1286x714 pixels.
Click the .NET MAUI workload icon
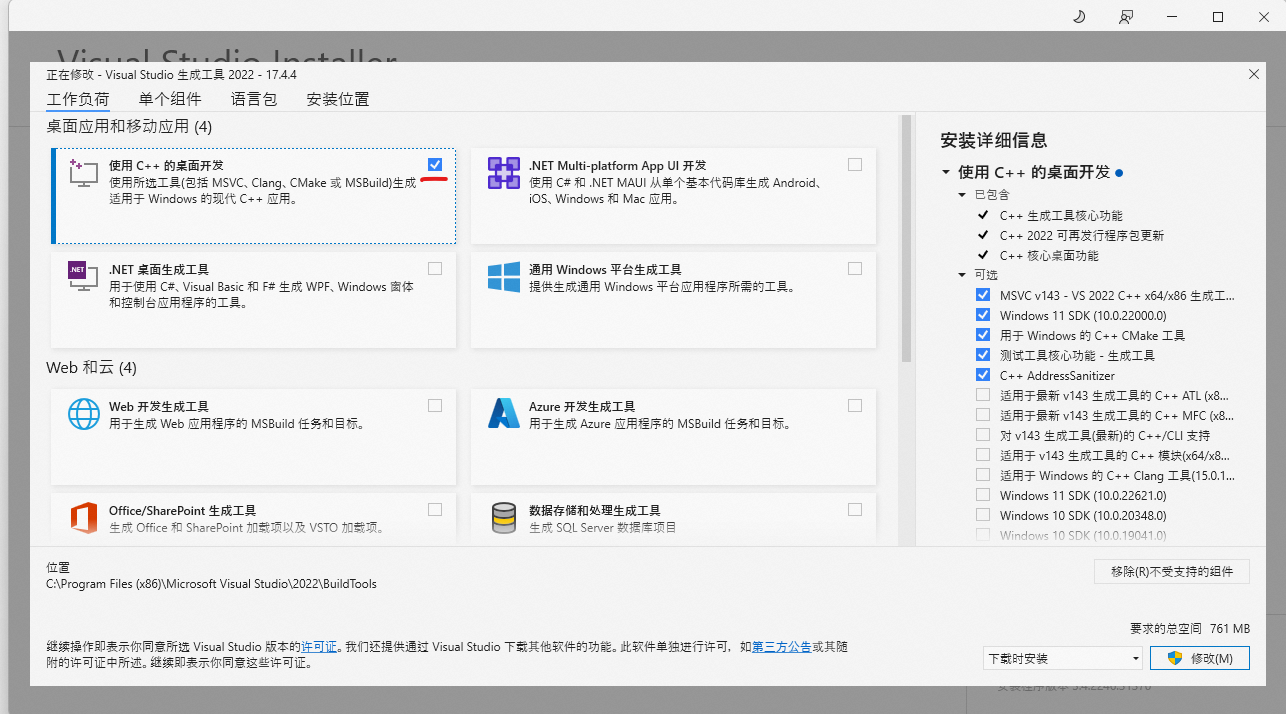coord(503,173)
